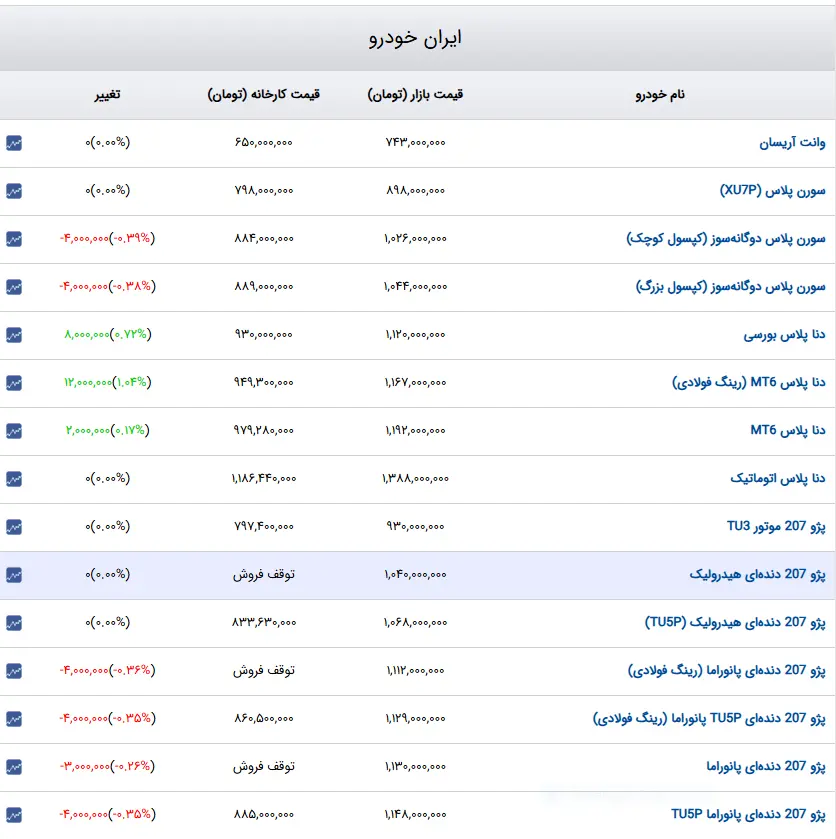This screenshot has height=839, width=836.
Task: Click chart icon beside پژو 207 دنده‌ای پانوراما
Action: pos(13,767)
